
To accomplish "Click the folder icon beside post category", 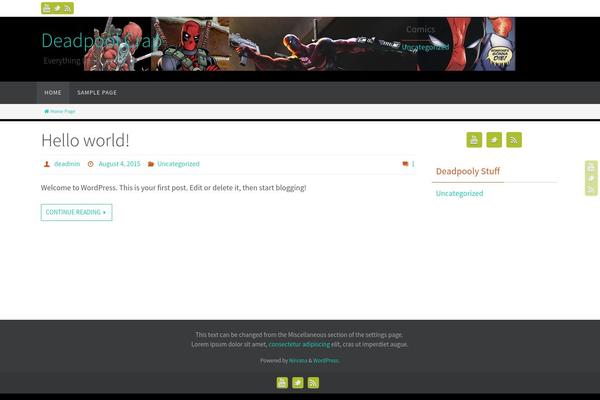I will pos(151,164).
